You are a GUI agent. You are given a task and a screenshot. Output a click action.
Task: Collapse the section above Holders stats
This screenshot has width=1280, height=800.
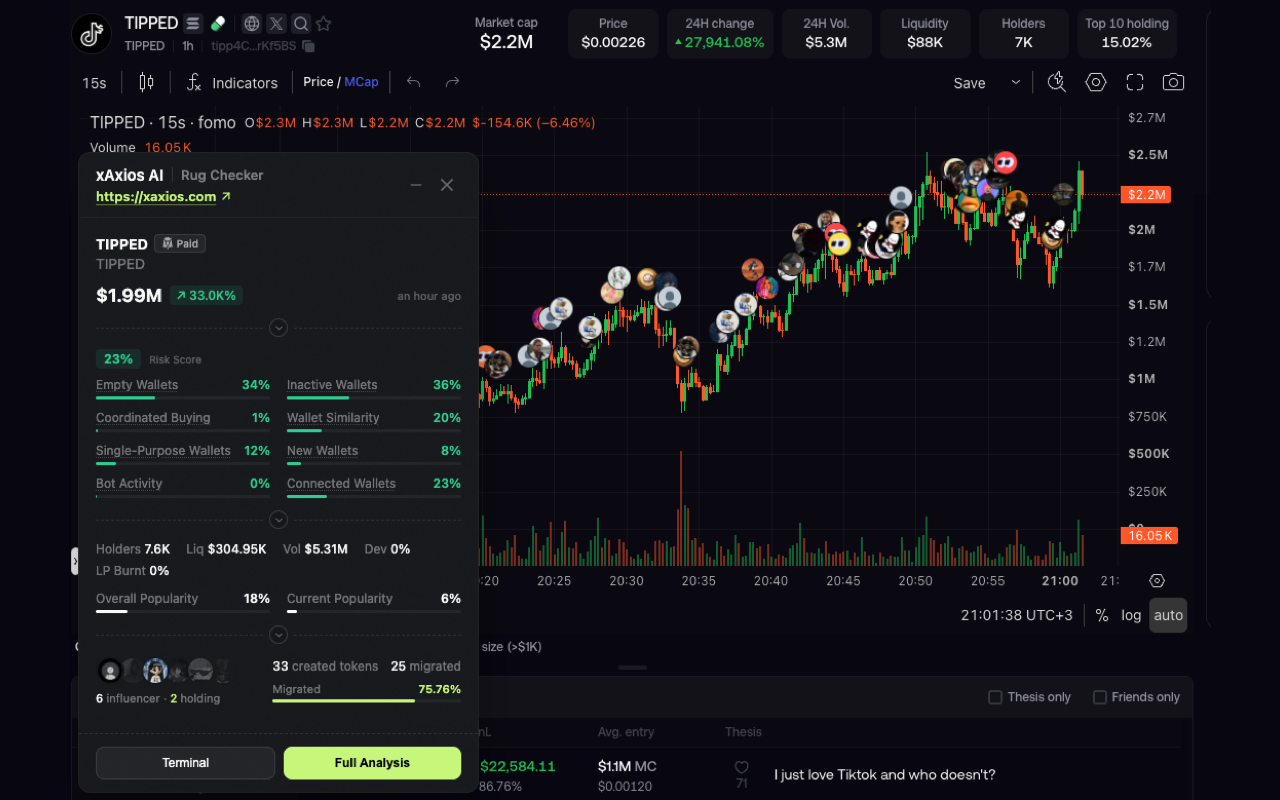click(x=279, y=520)
